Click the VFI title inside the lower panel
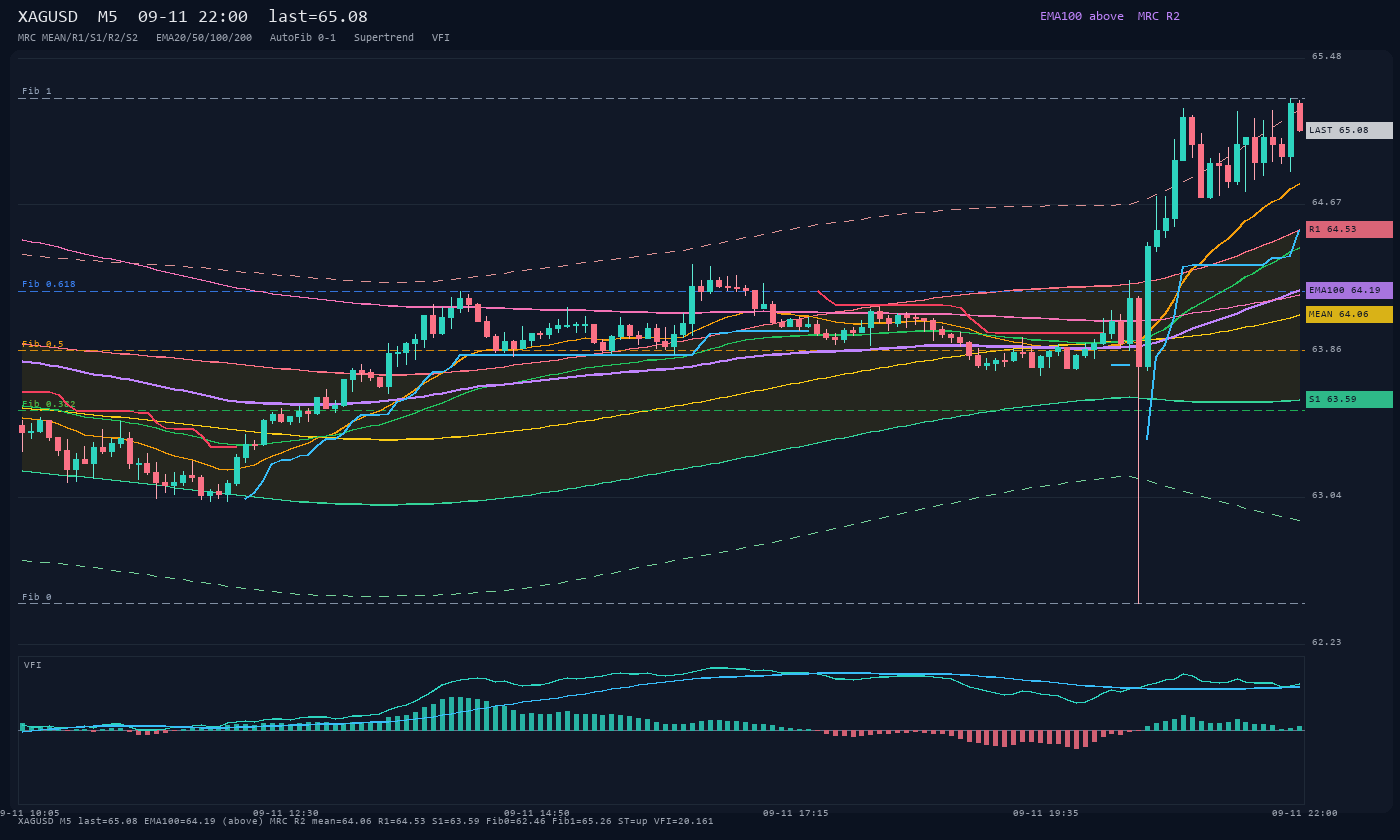Screen dimensions: 1400x840 click(x=33, y=665)
